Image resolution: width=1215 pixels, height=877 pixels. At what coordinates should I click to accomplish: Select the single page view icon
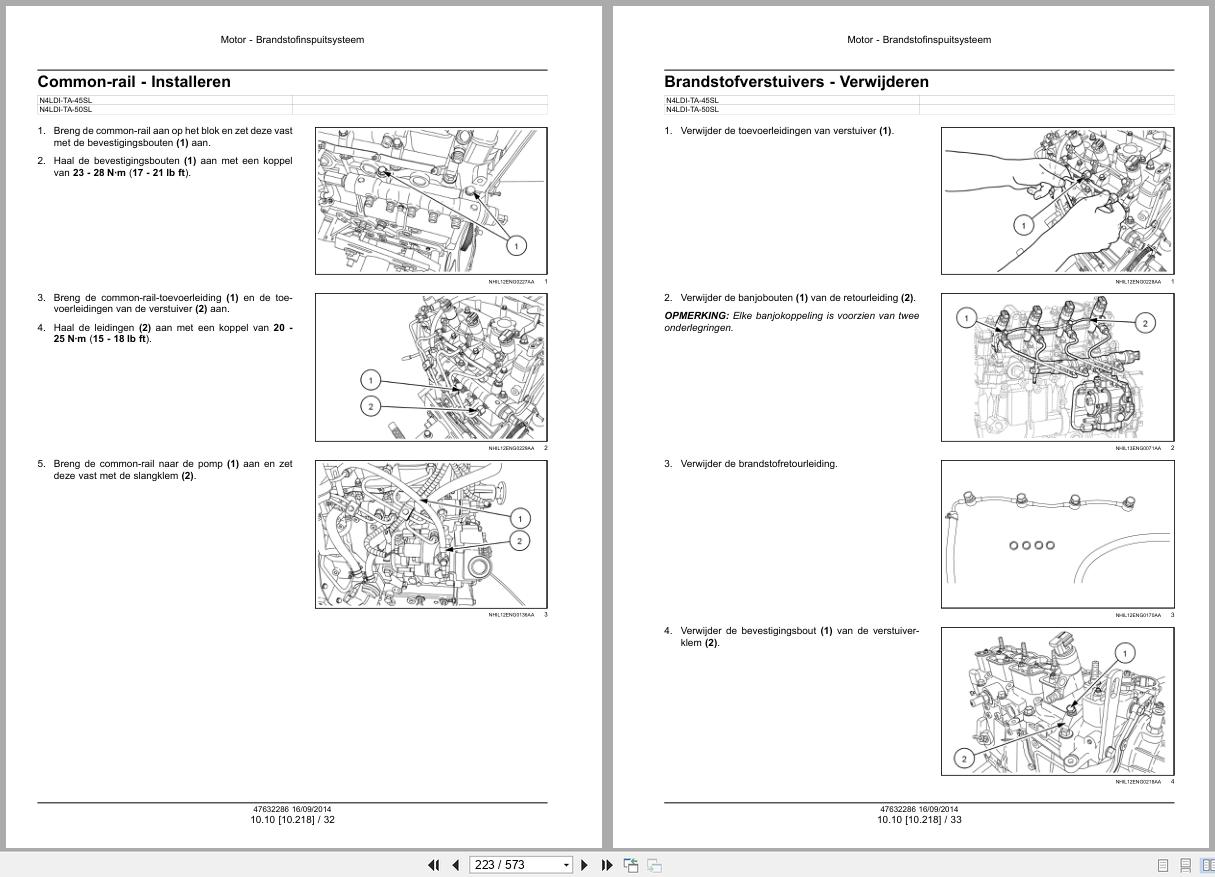tap(1162, 864)
